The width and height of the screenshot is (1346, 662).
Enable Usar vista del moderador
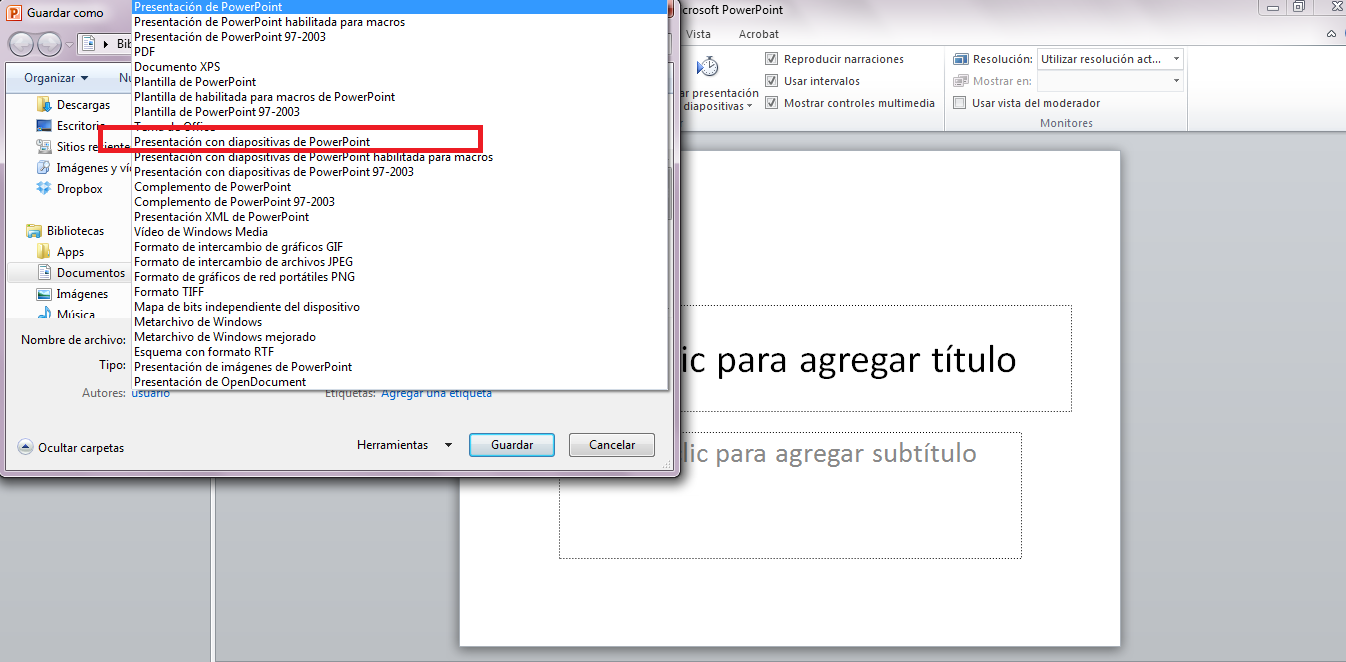click(960, 103)
